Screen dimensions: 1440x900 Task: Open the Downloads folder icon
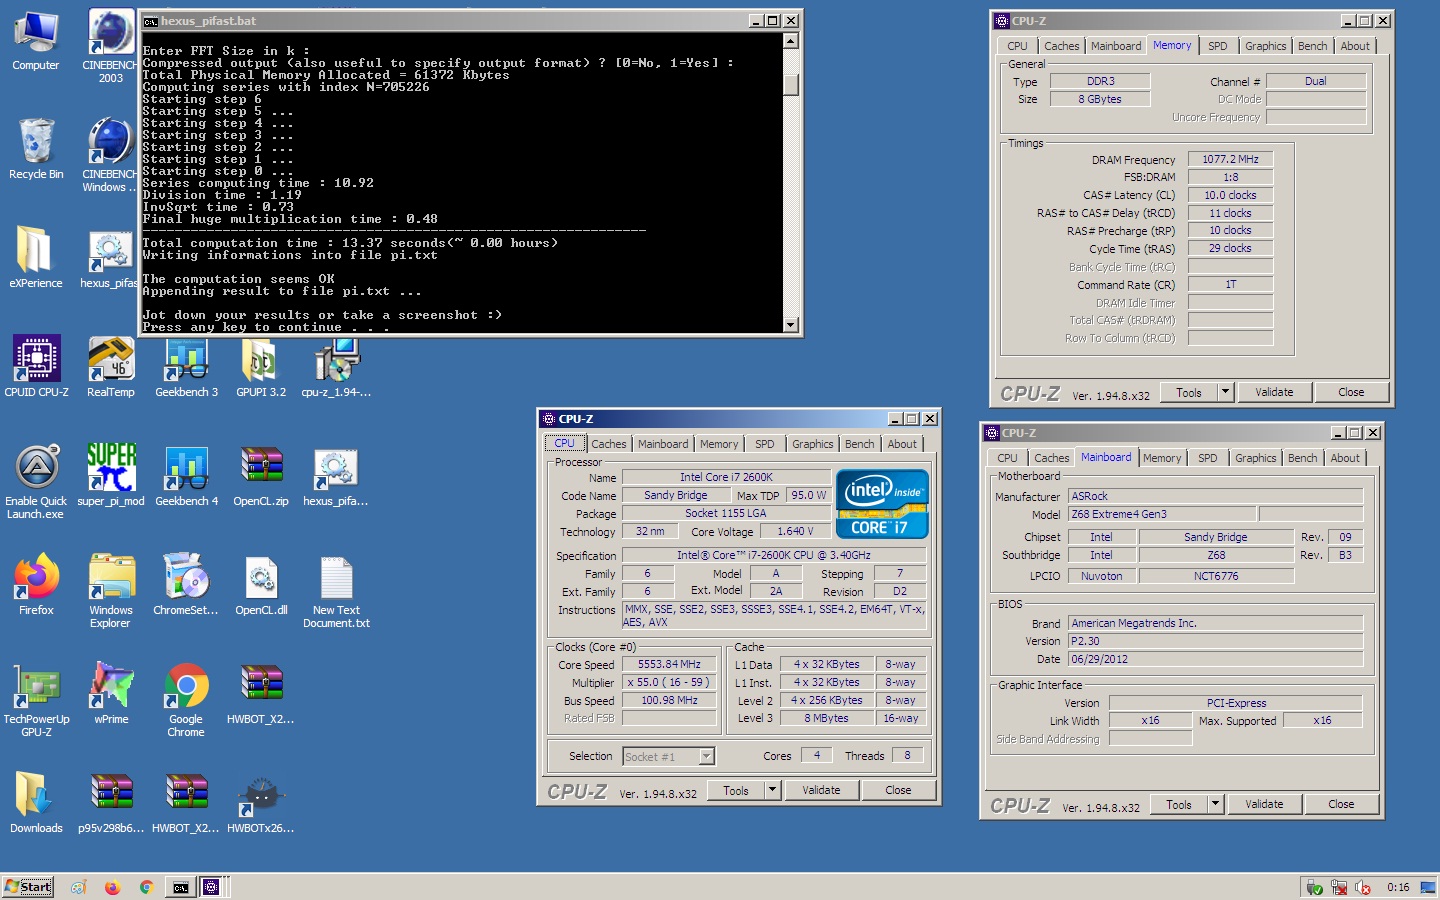pos(36,804)
